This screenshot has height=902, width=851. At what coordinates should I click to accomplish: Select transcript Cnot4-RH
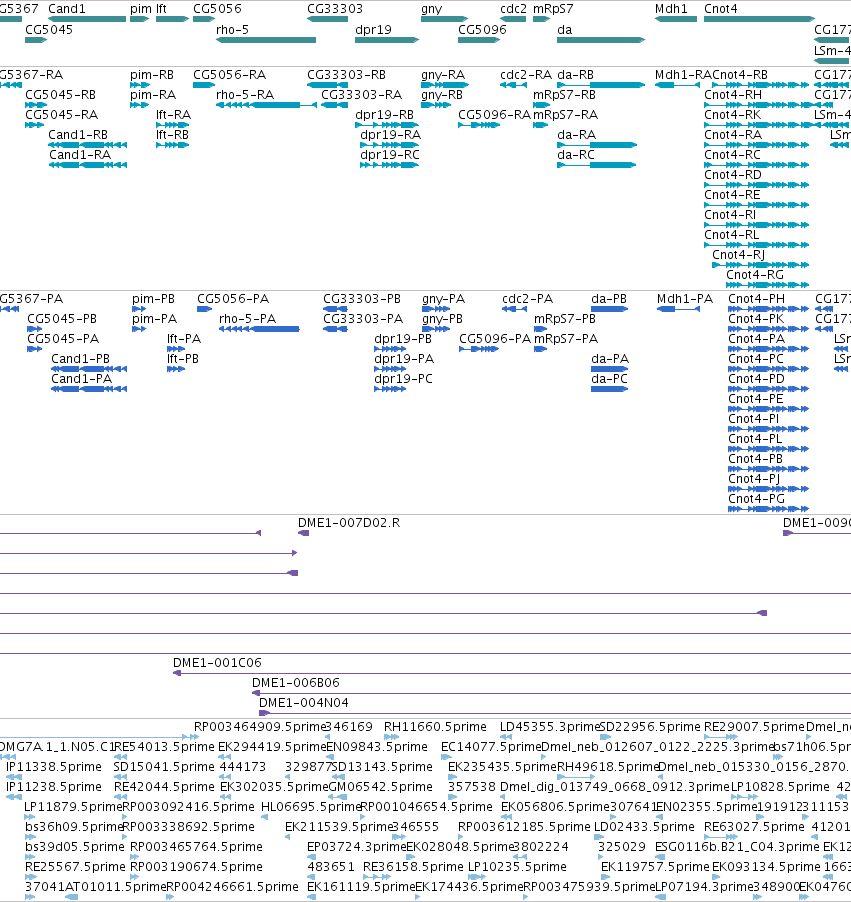coord(733,94)
